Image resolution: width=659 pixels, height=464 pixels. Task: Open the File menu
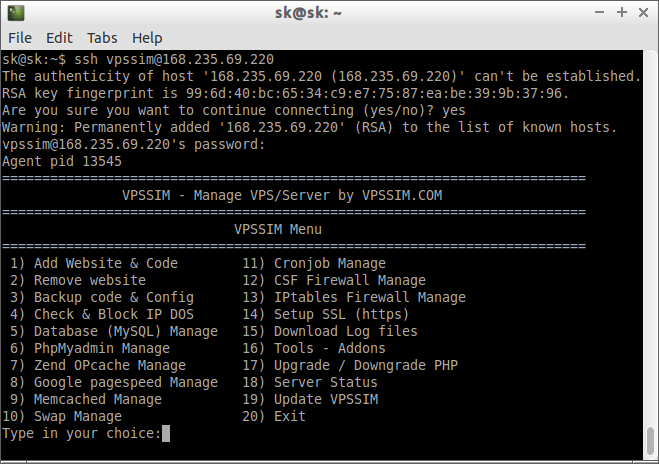pos(20,38)
